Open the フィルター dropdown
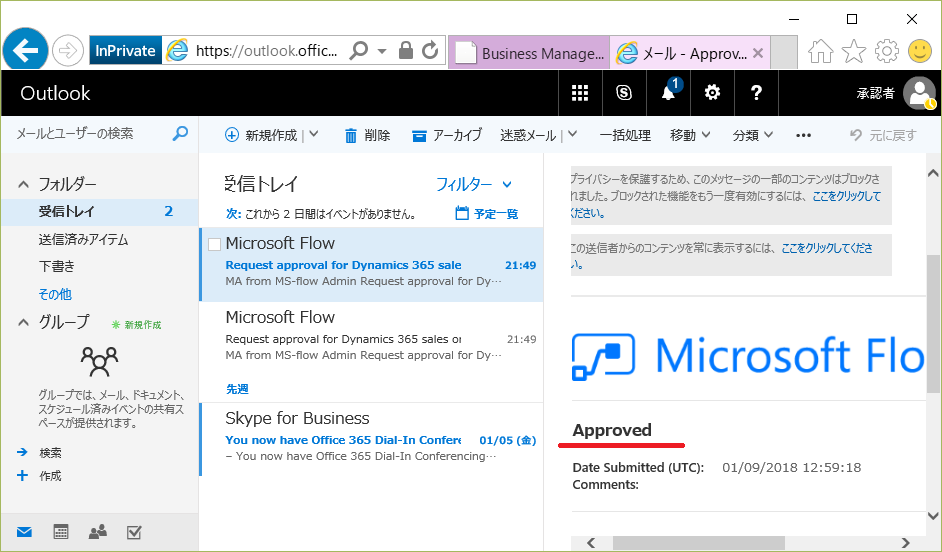The height and width of the screenshot is (552, 942). (x=474, y=184)
